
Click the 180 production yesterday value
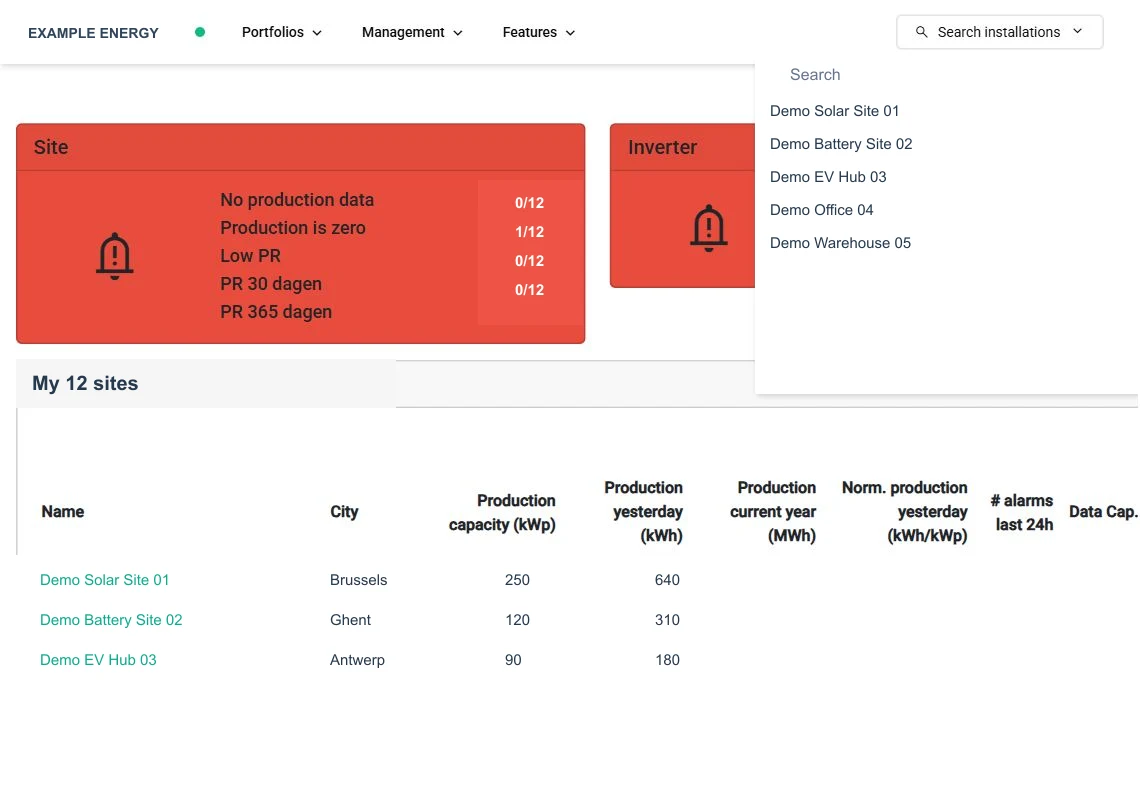667,660
